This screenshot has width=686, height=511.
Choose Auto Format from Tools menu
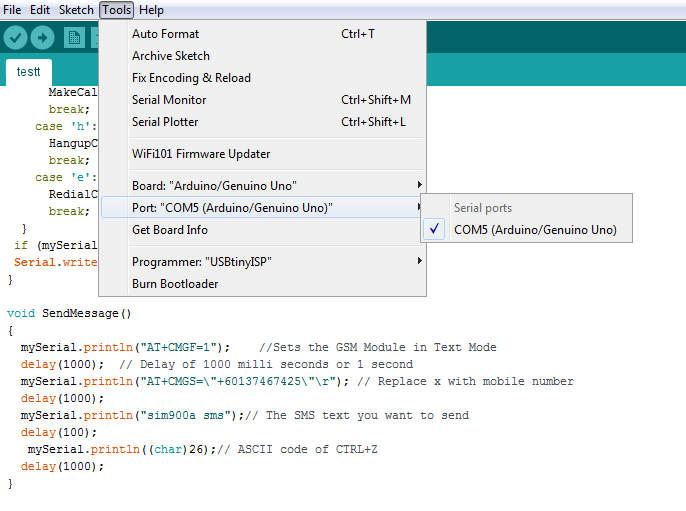(x=166, y=34)
